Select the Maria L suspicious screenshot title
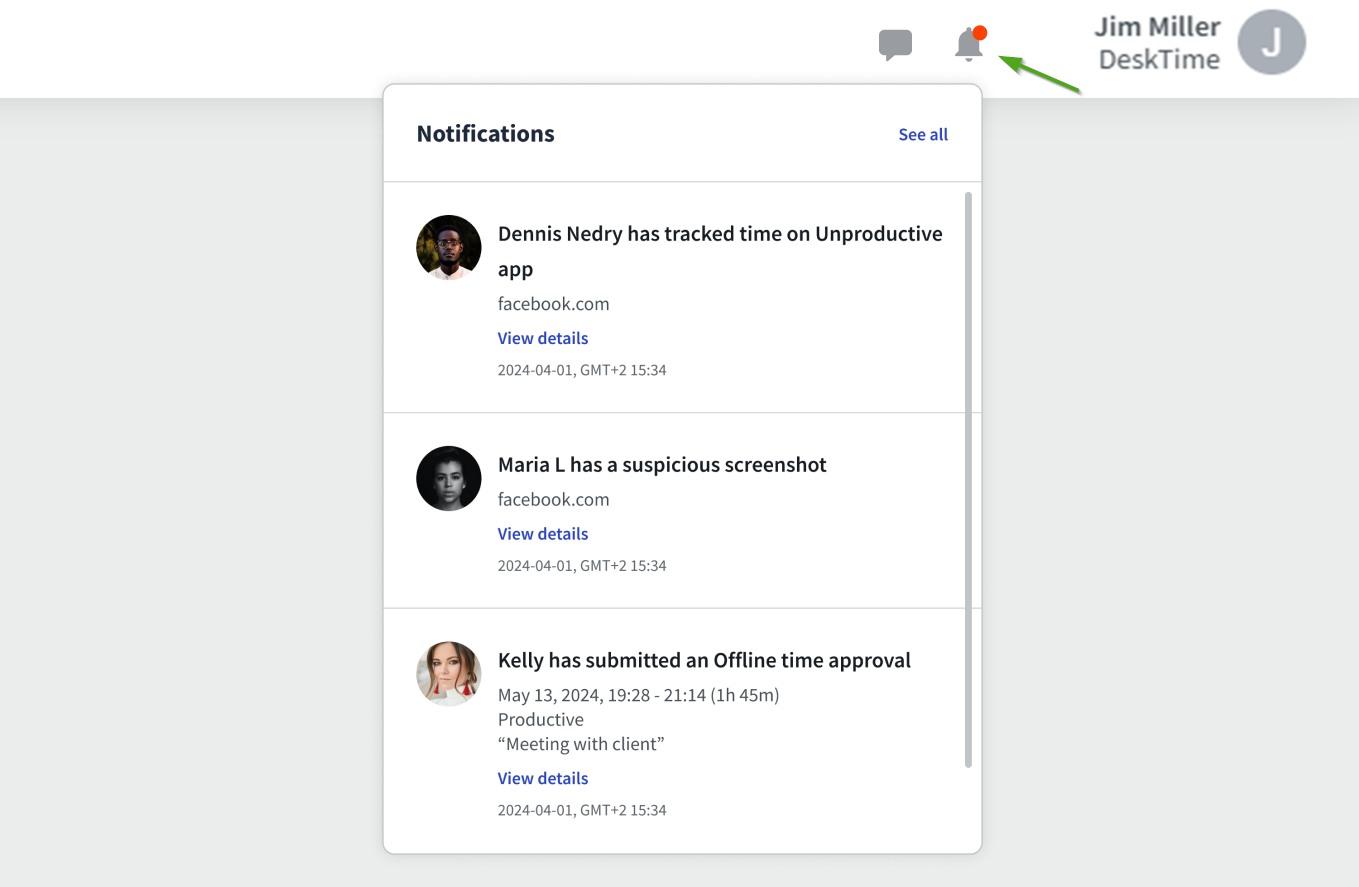This screenshot has width=1359, height=887. [662, 465]
